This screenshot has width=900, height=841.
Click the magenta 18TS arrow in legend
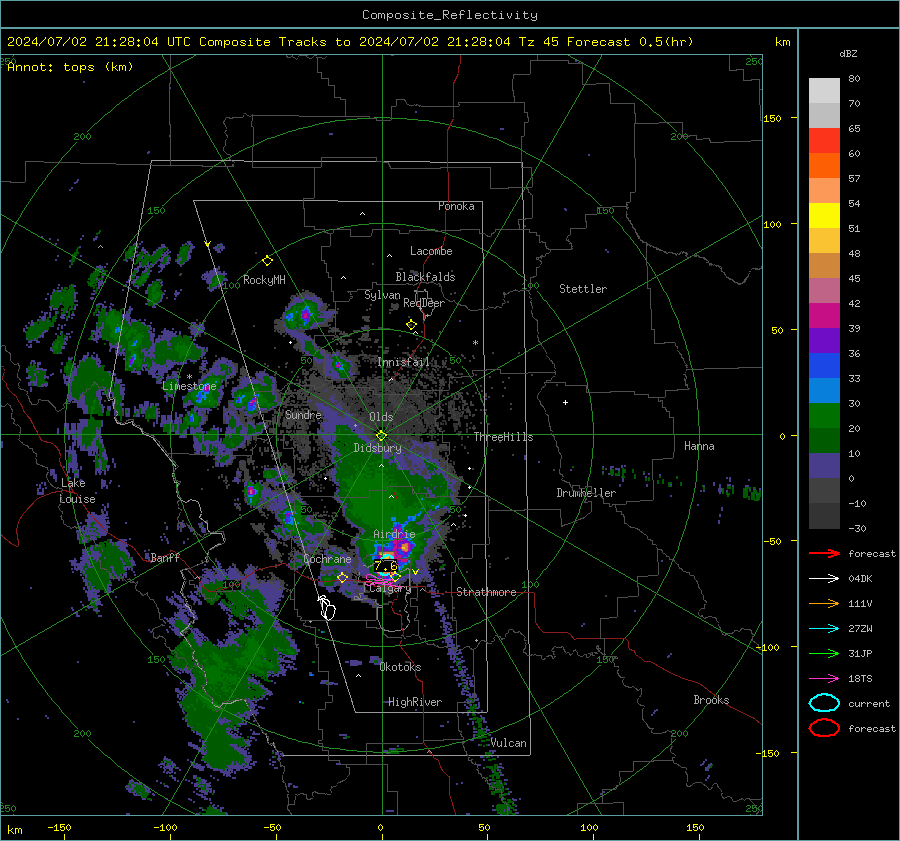(824, 679)
